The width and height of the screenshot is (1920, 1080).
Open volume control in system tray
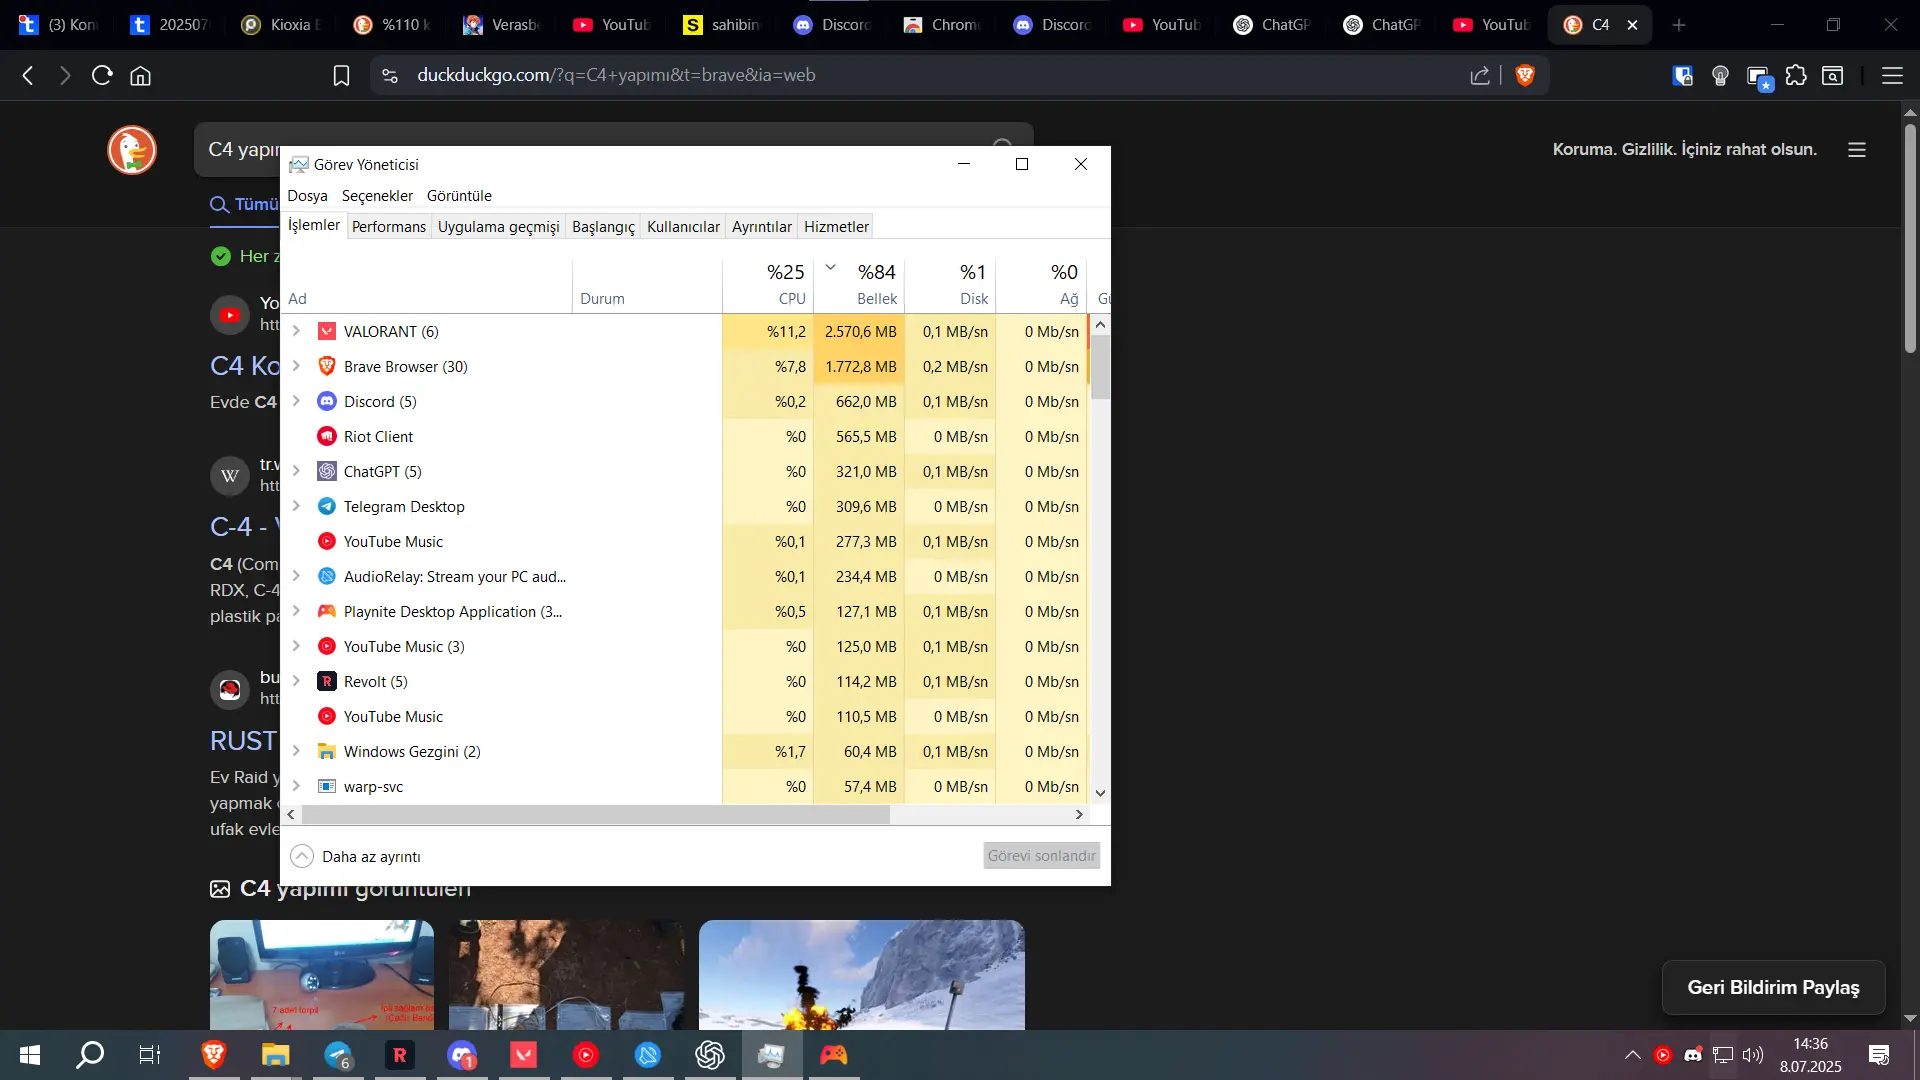pos(1753,1055)
